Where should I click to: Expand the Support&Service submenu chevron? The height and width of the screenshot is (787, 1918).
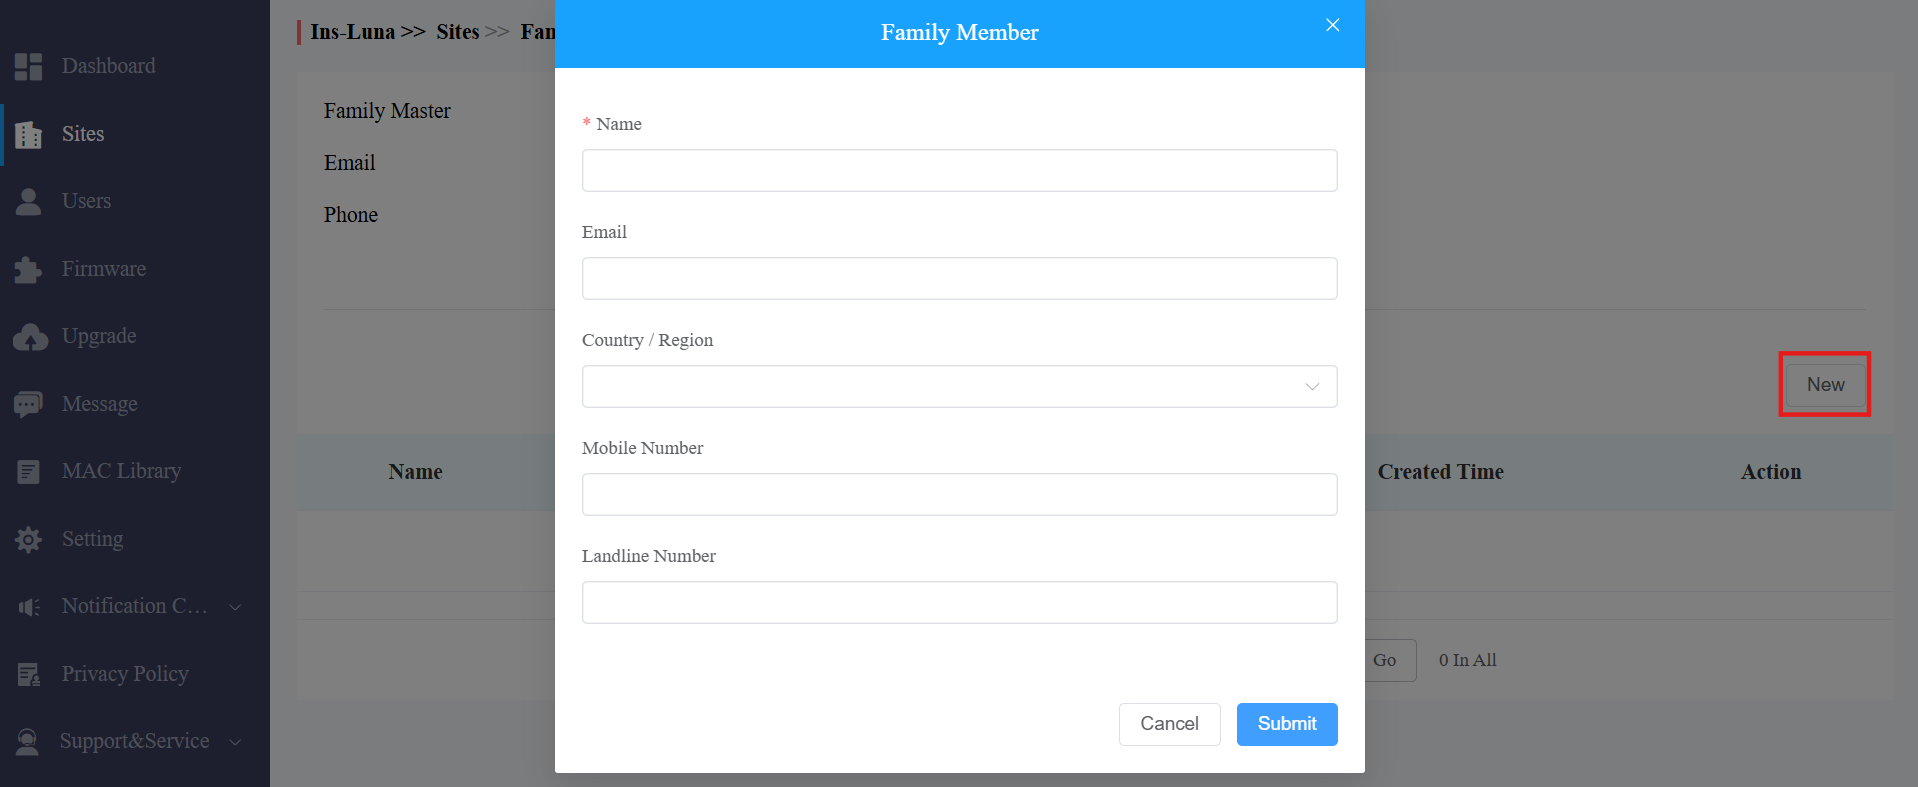click(x=235, y=742)
